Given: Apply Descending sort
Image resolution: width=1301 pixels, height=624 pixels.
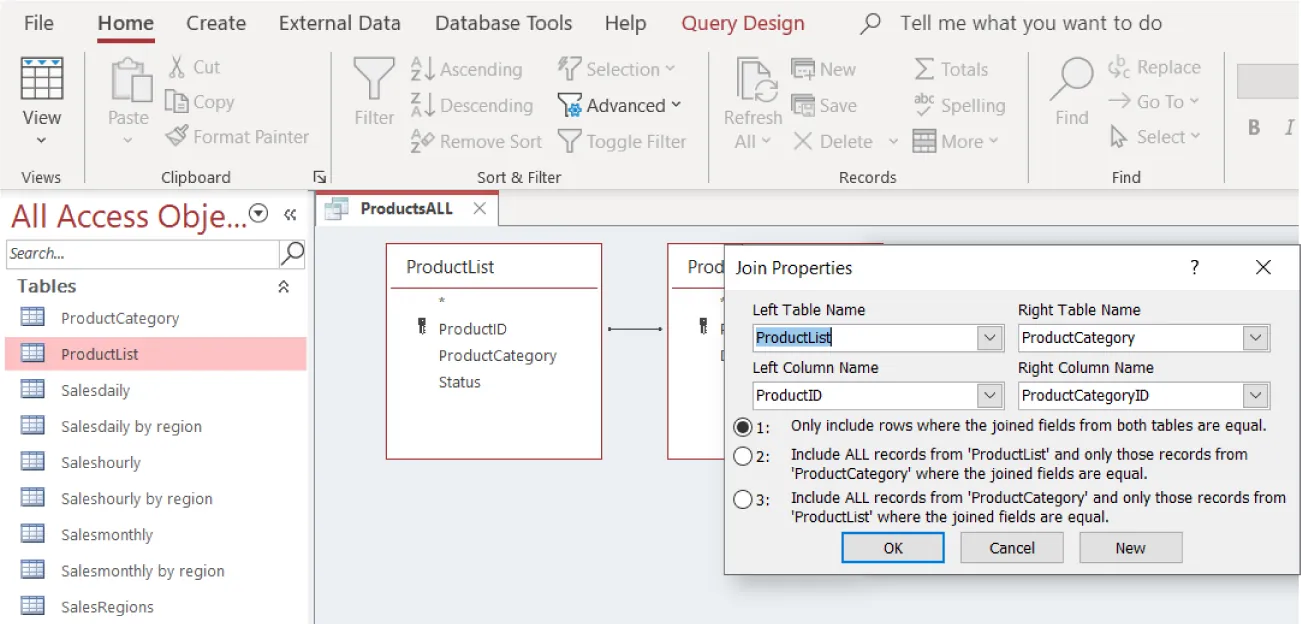Looking at the screenshot, I should click(x=423, y=105).
